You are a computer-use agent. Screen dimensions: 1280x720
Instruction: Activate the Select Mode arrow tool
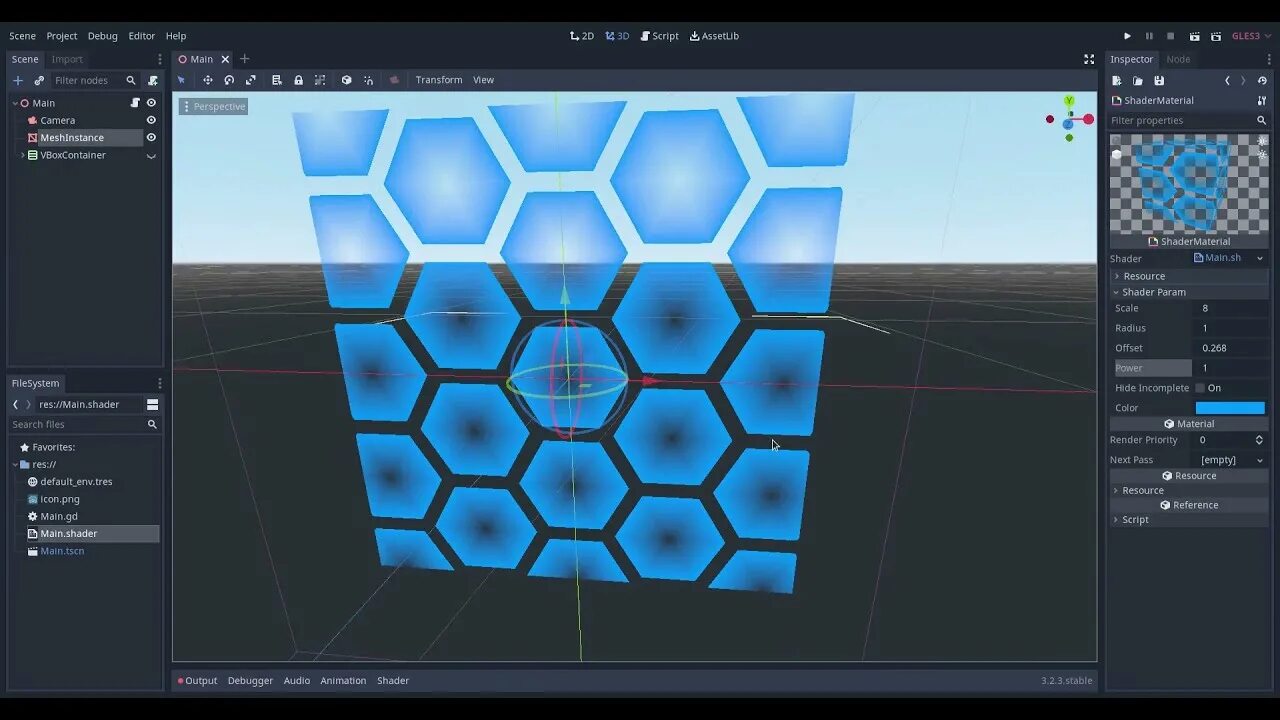[x=182, y=80]
